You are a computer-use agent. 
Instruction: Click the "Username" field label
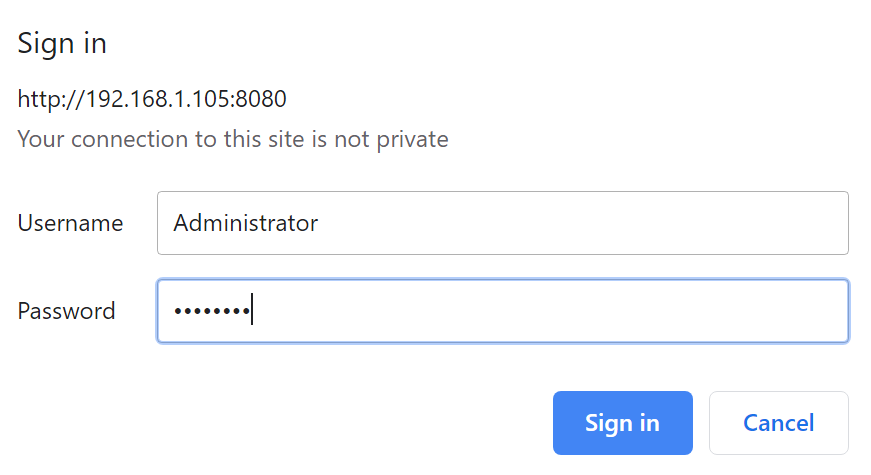(x=70, y=223)
